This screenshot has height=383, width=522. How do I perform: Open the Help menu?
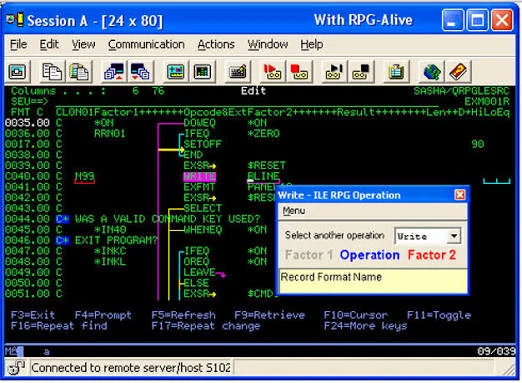[x=312, y=44]
